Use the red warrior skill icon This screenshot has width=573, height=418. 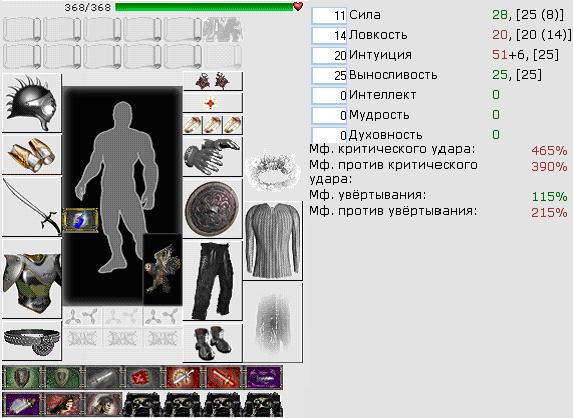coord(62,404)
